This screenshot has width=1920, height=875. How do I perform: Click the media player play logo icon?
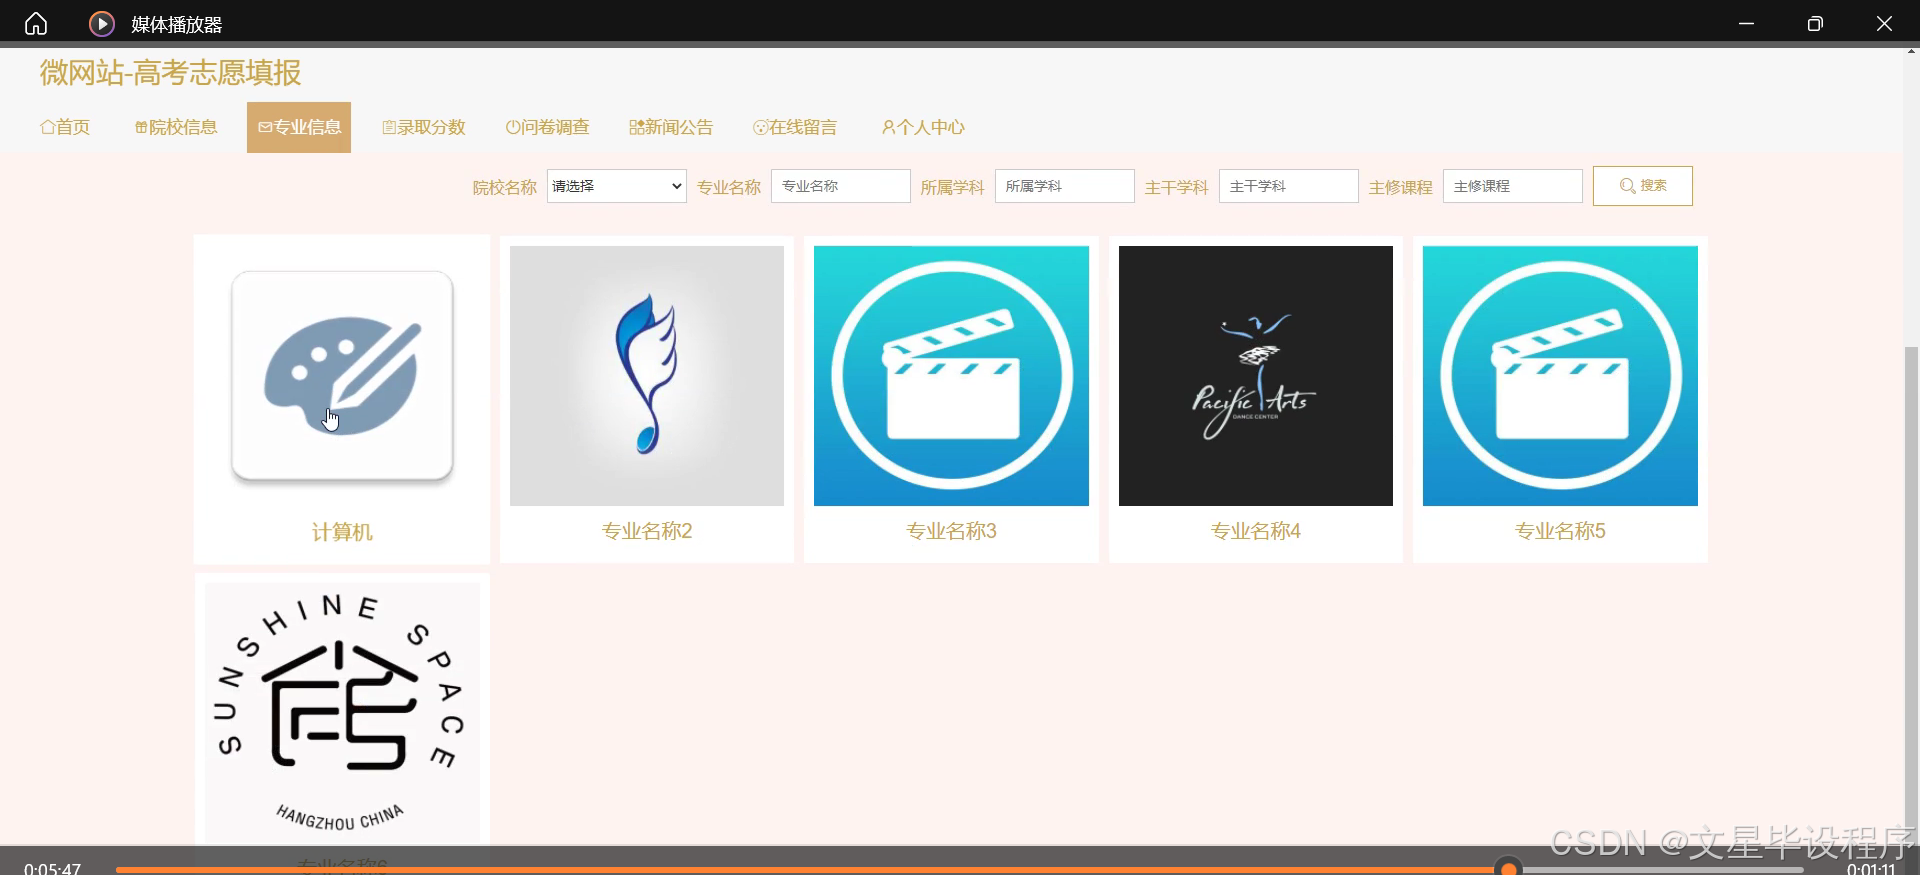pos(102,23)
